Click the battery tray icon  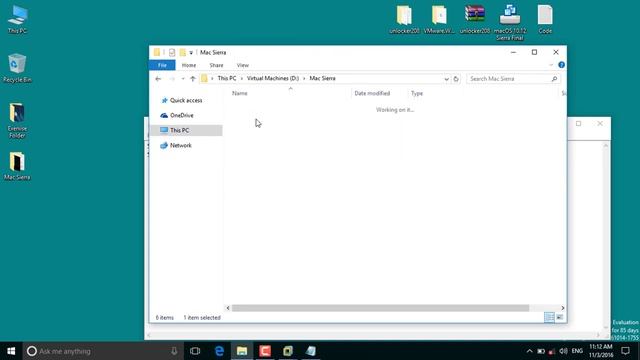click(541, 351)
